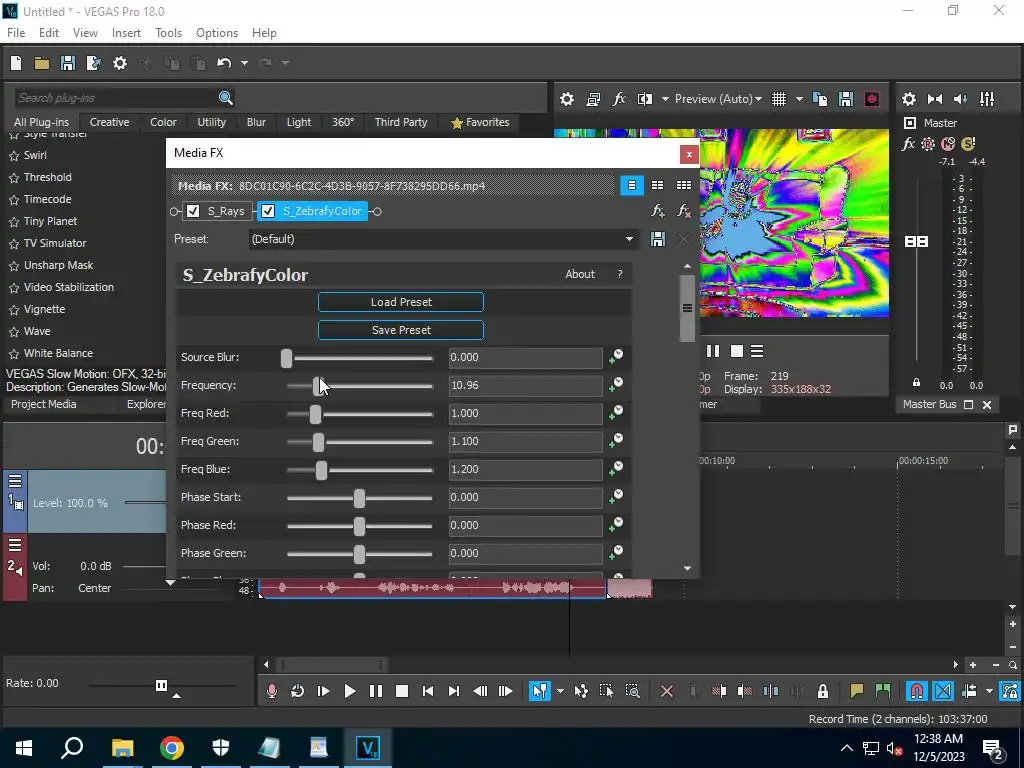Screen dimensions: 1024x768
Task: Click Record microphone button in transport
Action: [x=272, y=691]
